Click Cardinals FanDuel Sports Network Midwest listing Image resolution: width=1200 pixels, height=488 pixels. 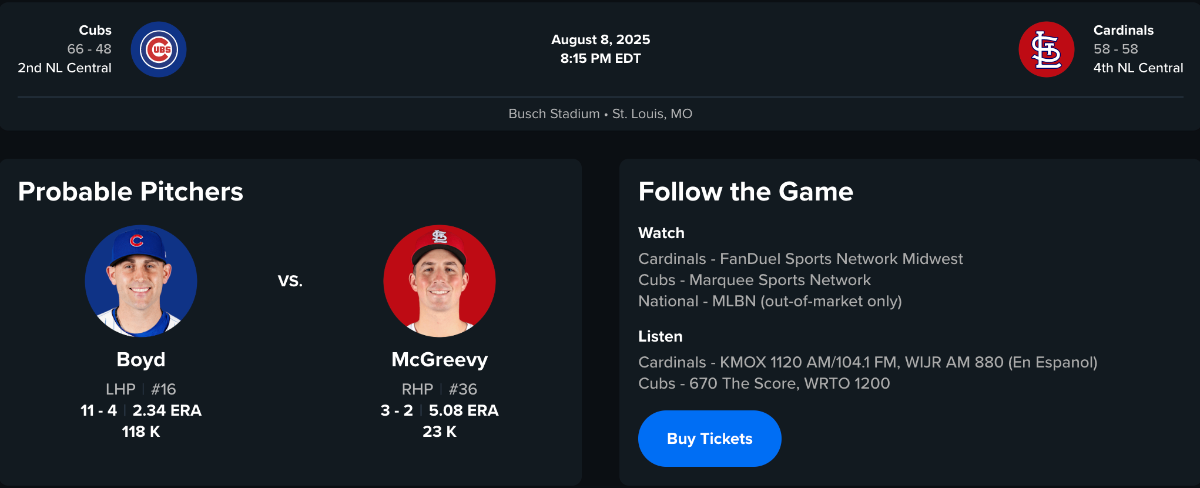coord(800,259)
